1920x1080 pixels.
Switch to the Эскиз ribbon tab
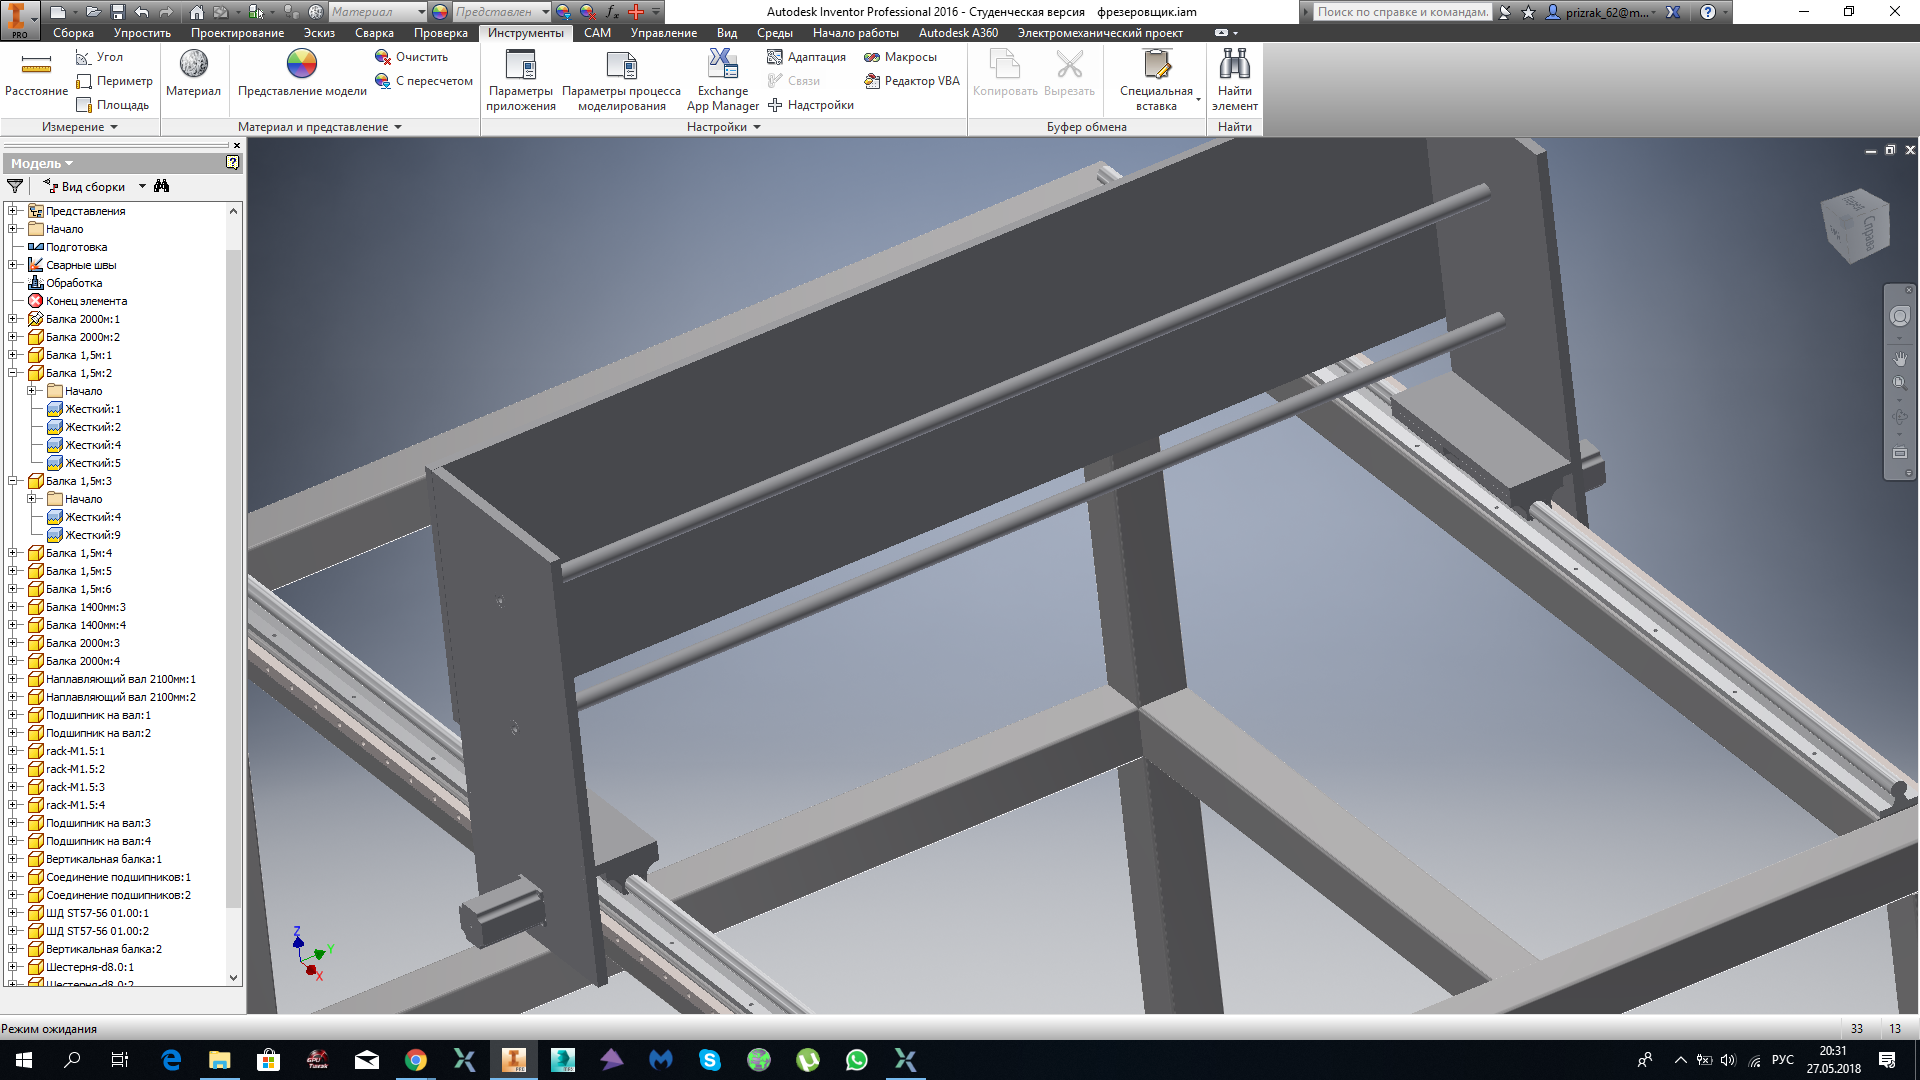coord(319,33)
